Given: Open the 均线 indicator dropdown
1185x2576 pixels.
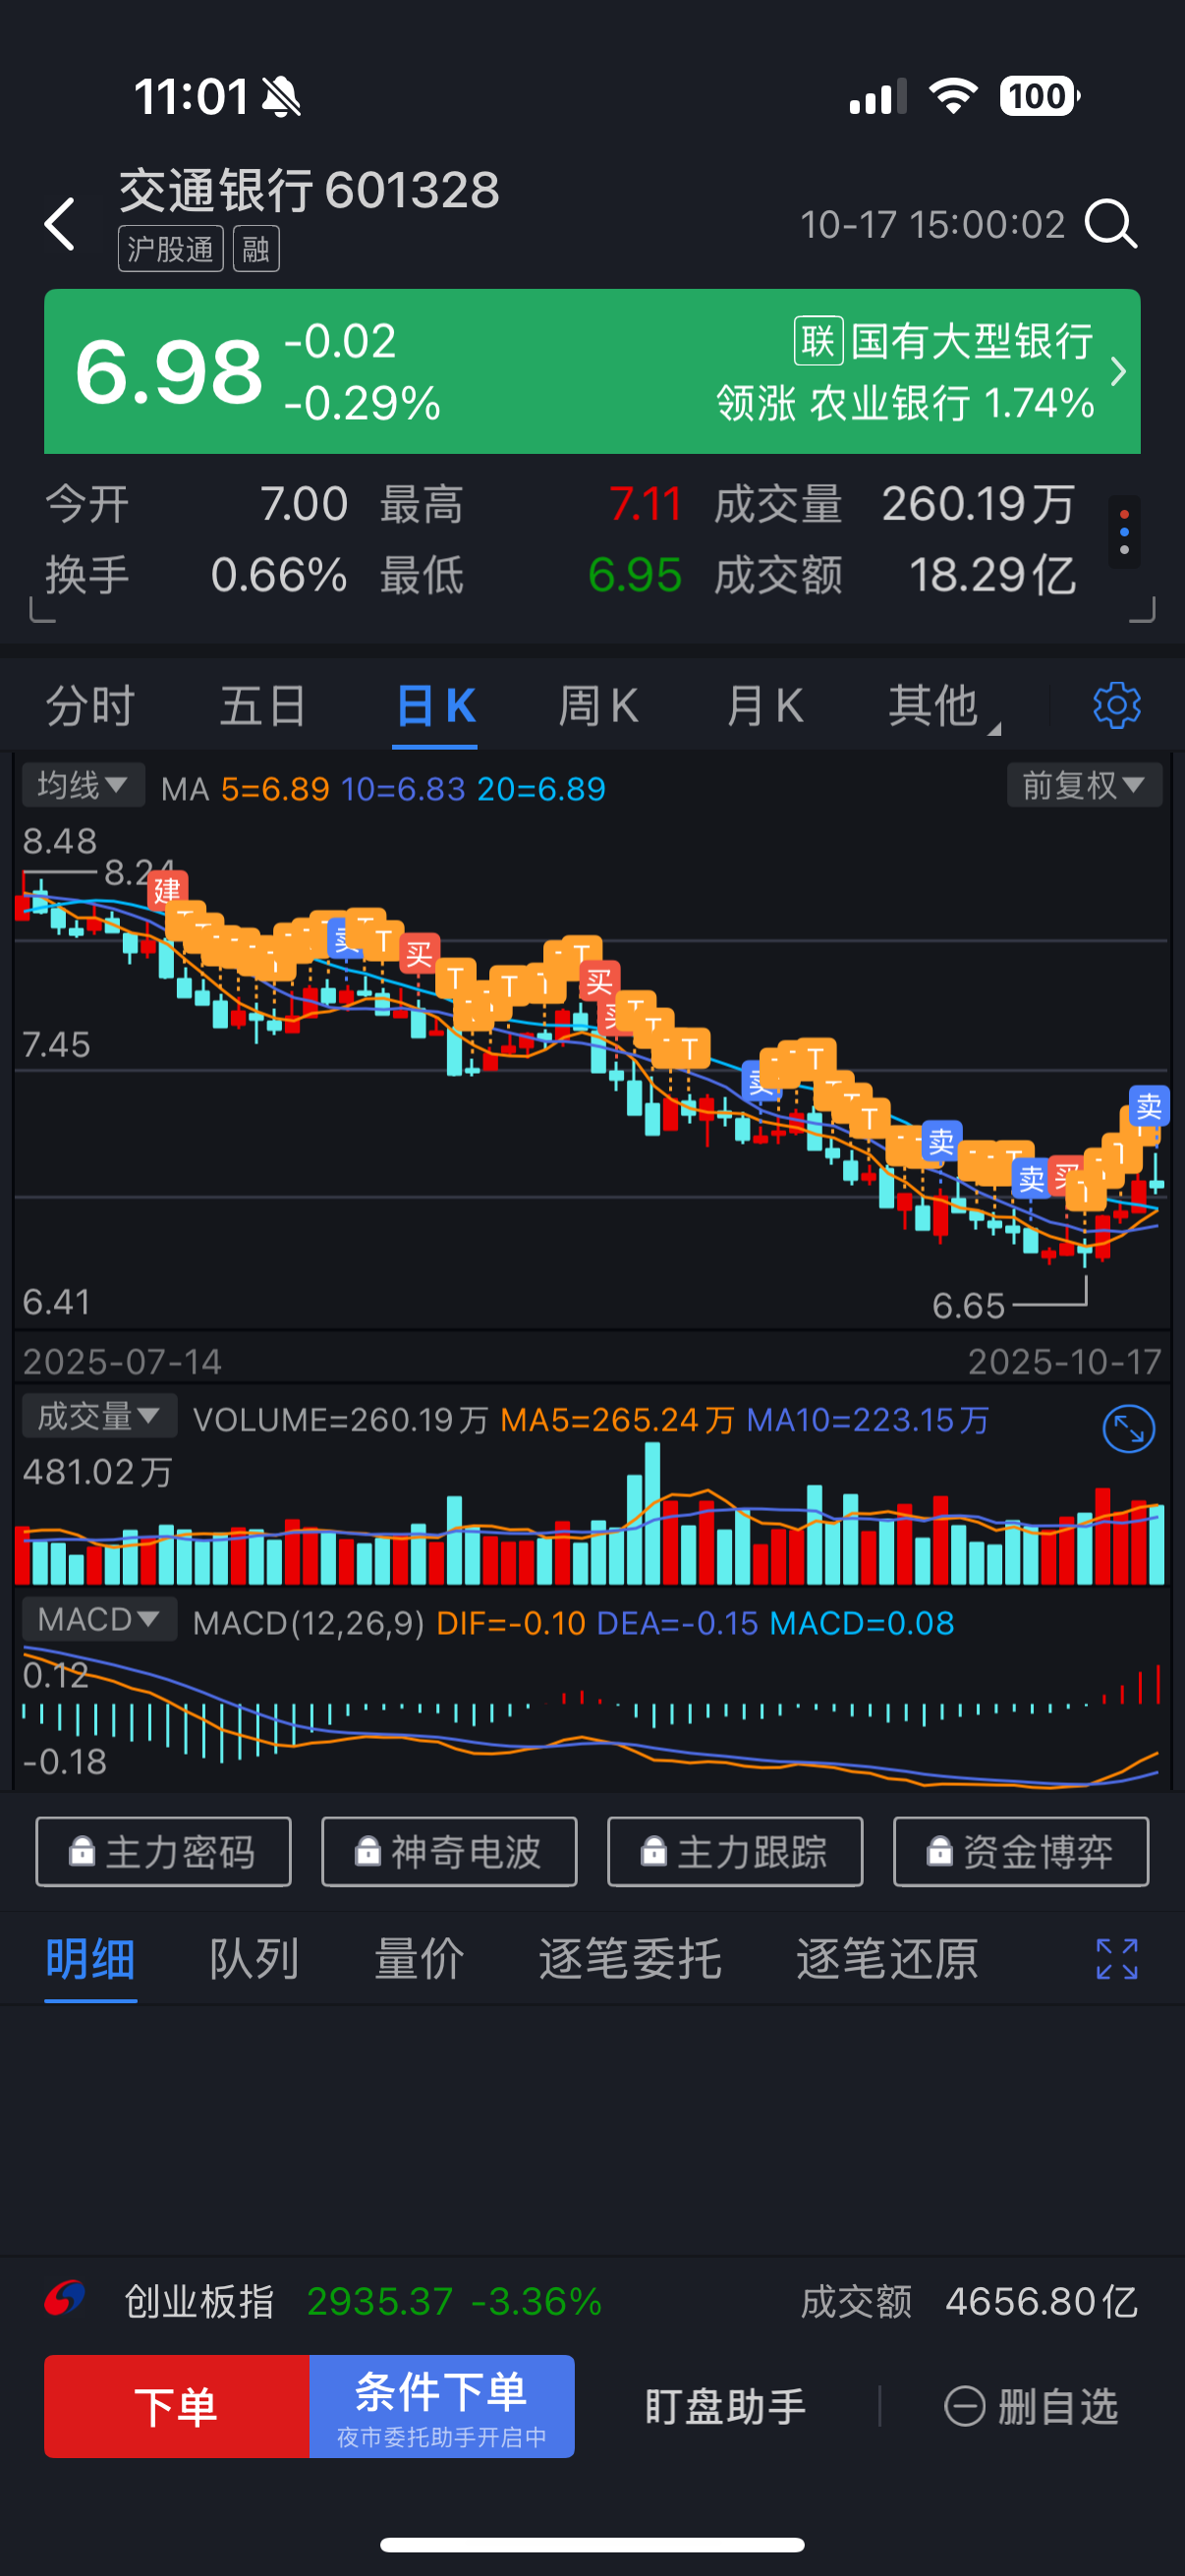Looking at the screenshot, I should 83,785.
